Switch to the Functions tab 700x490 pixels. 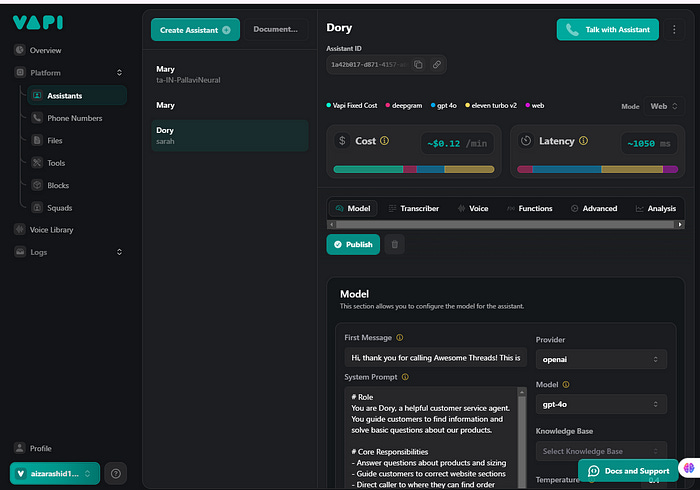529,208
